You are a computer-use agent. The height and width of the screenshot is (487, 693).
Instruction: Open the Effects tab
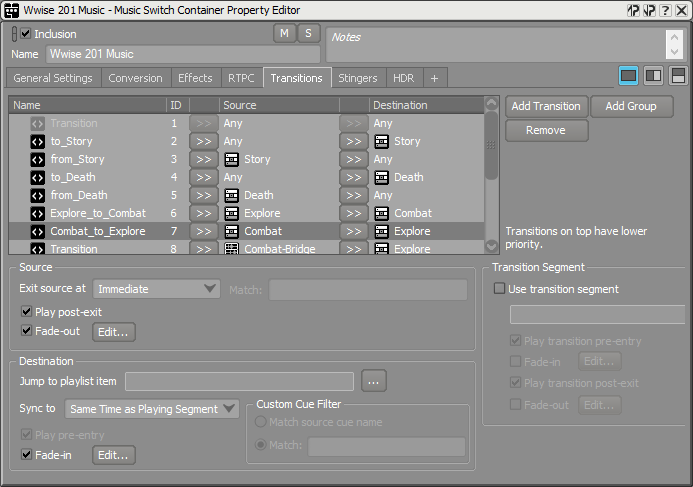195,78
